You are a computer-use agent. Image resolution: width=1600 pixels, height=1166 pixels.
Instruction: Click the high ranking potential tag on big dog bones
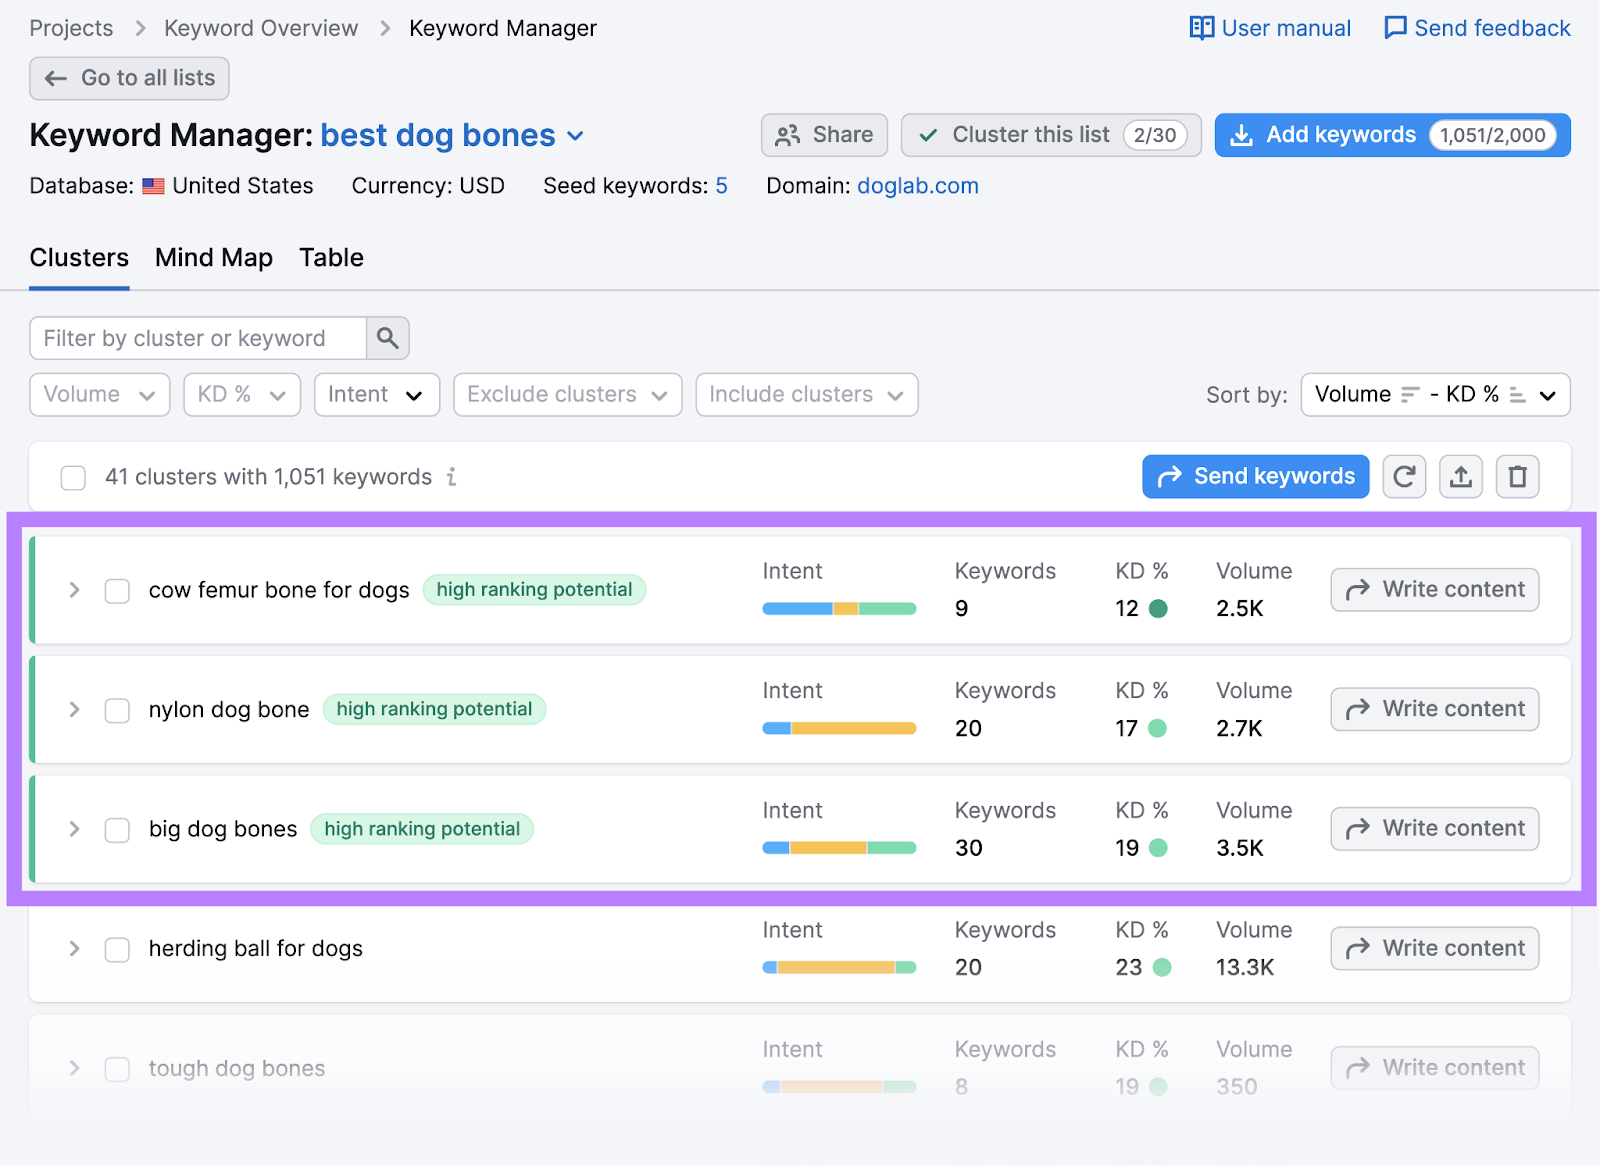click(x=422, y=829)
